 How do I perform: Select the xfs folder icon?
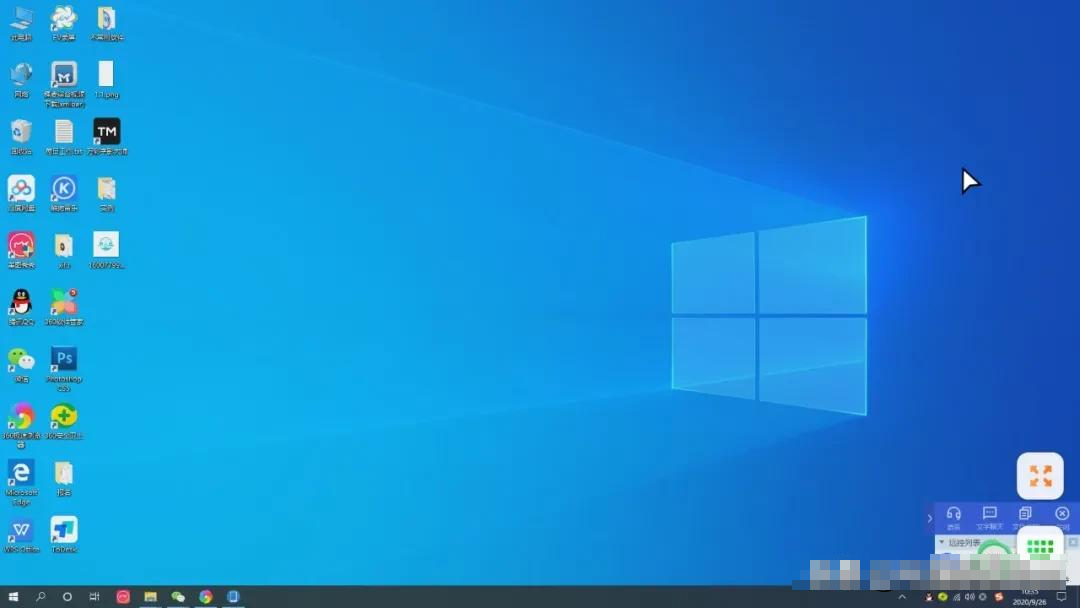click(x=64, y=250)
